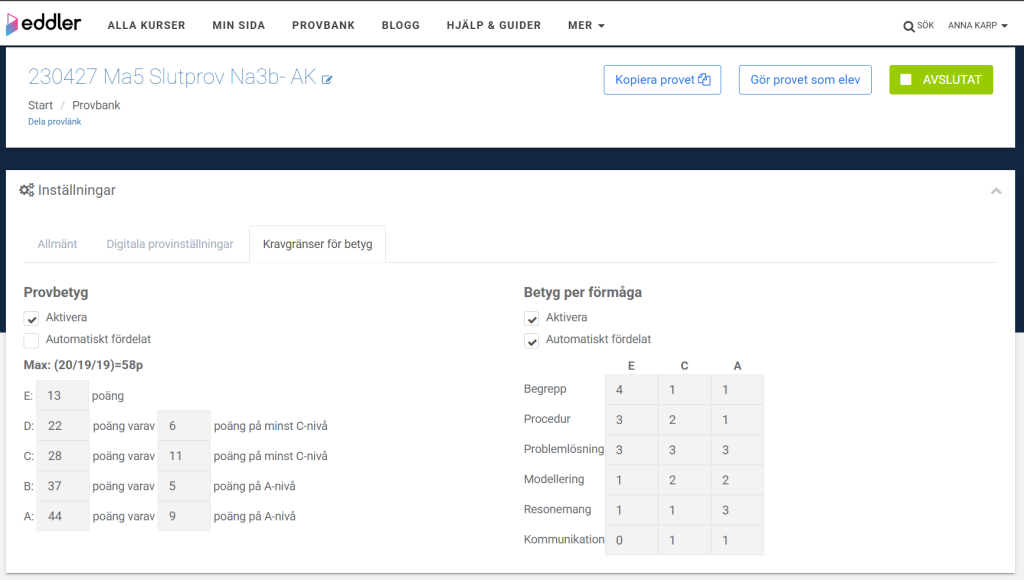Click the gears icon next to Inställningar
This screenshot has height=580, width=1024.
point(27,190)
